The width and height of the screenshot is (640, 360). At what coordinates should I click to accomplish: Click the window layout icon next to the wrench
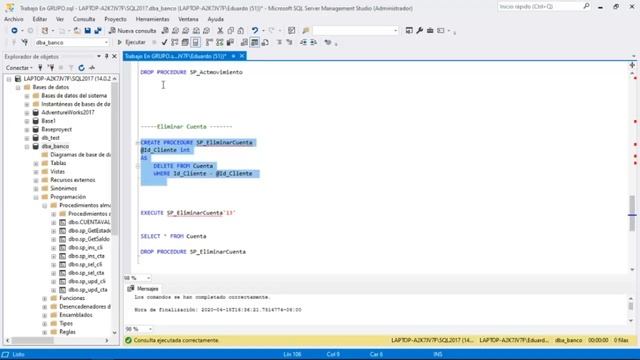point(409,31)
